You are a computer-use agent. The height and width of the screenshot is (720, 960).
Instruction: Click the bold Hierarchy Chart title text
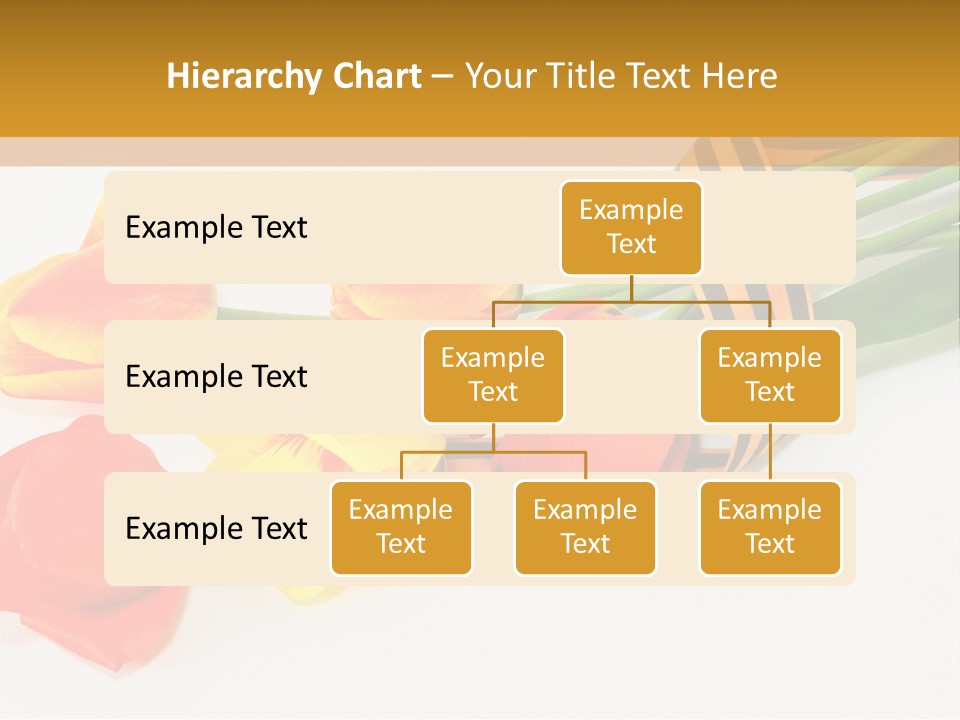click(x=294, y=75)
